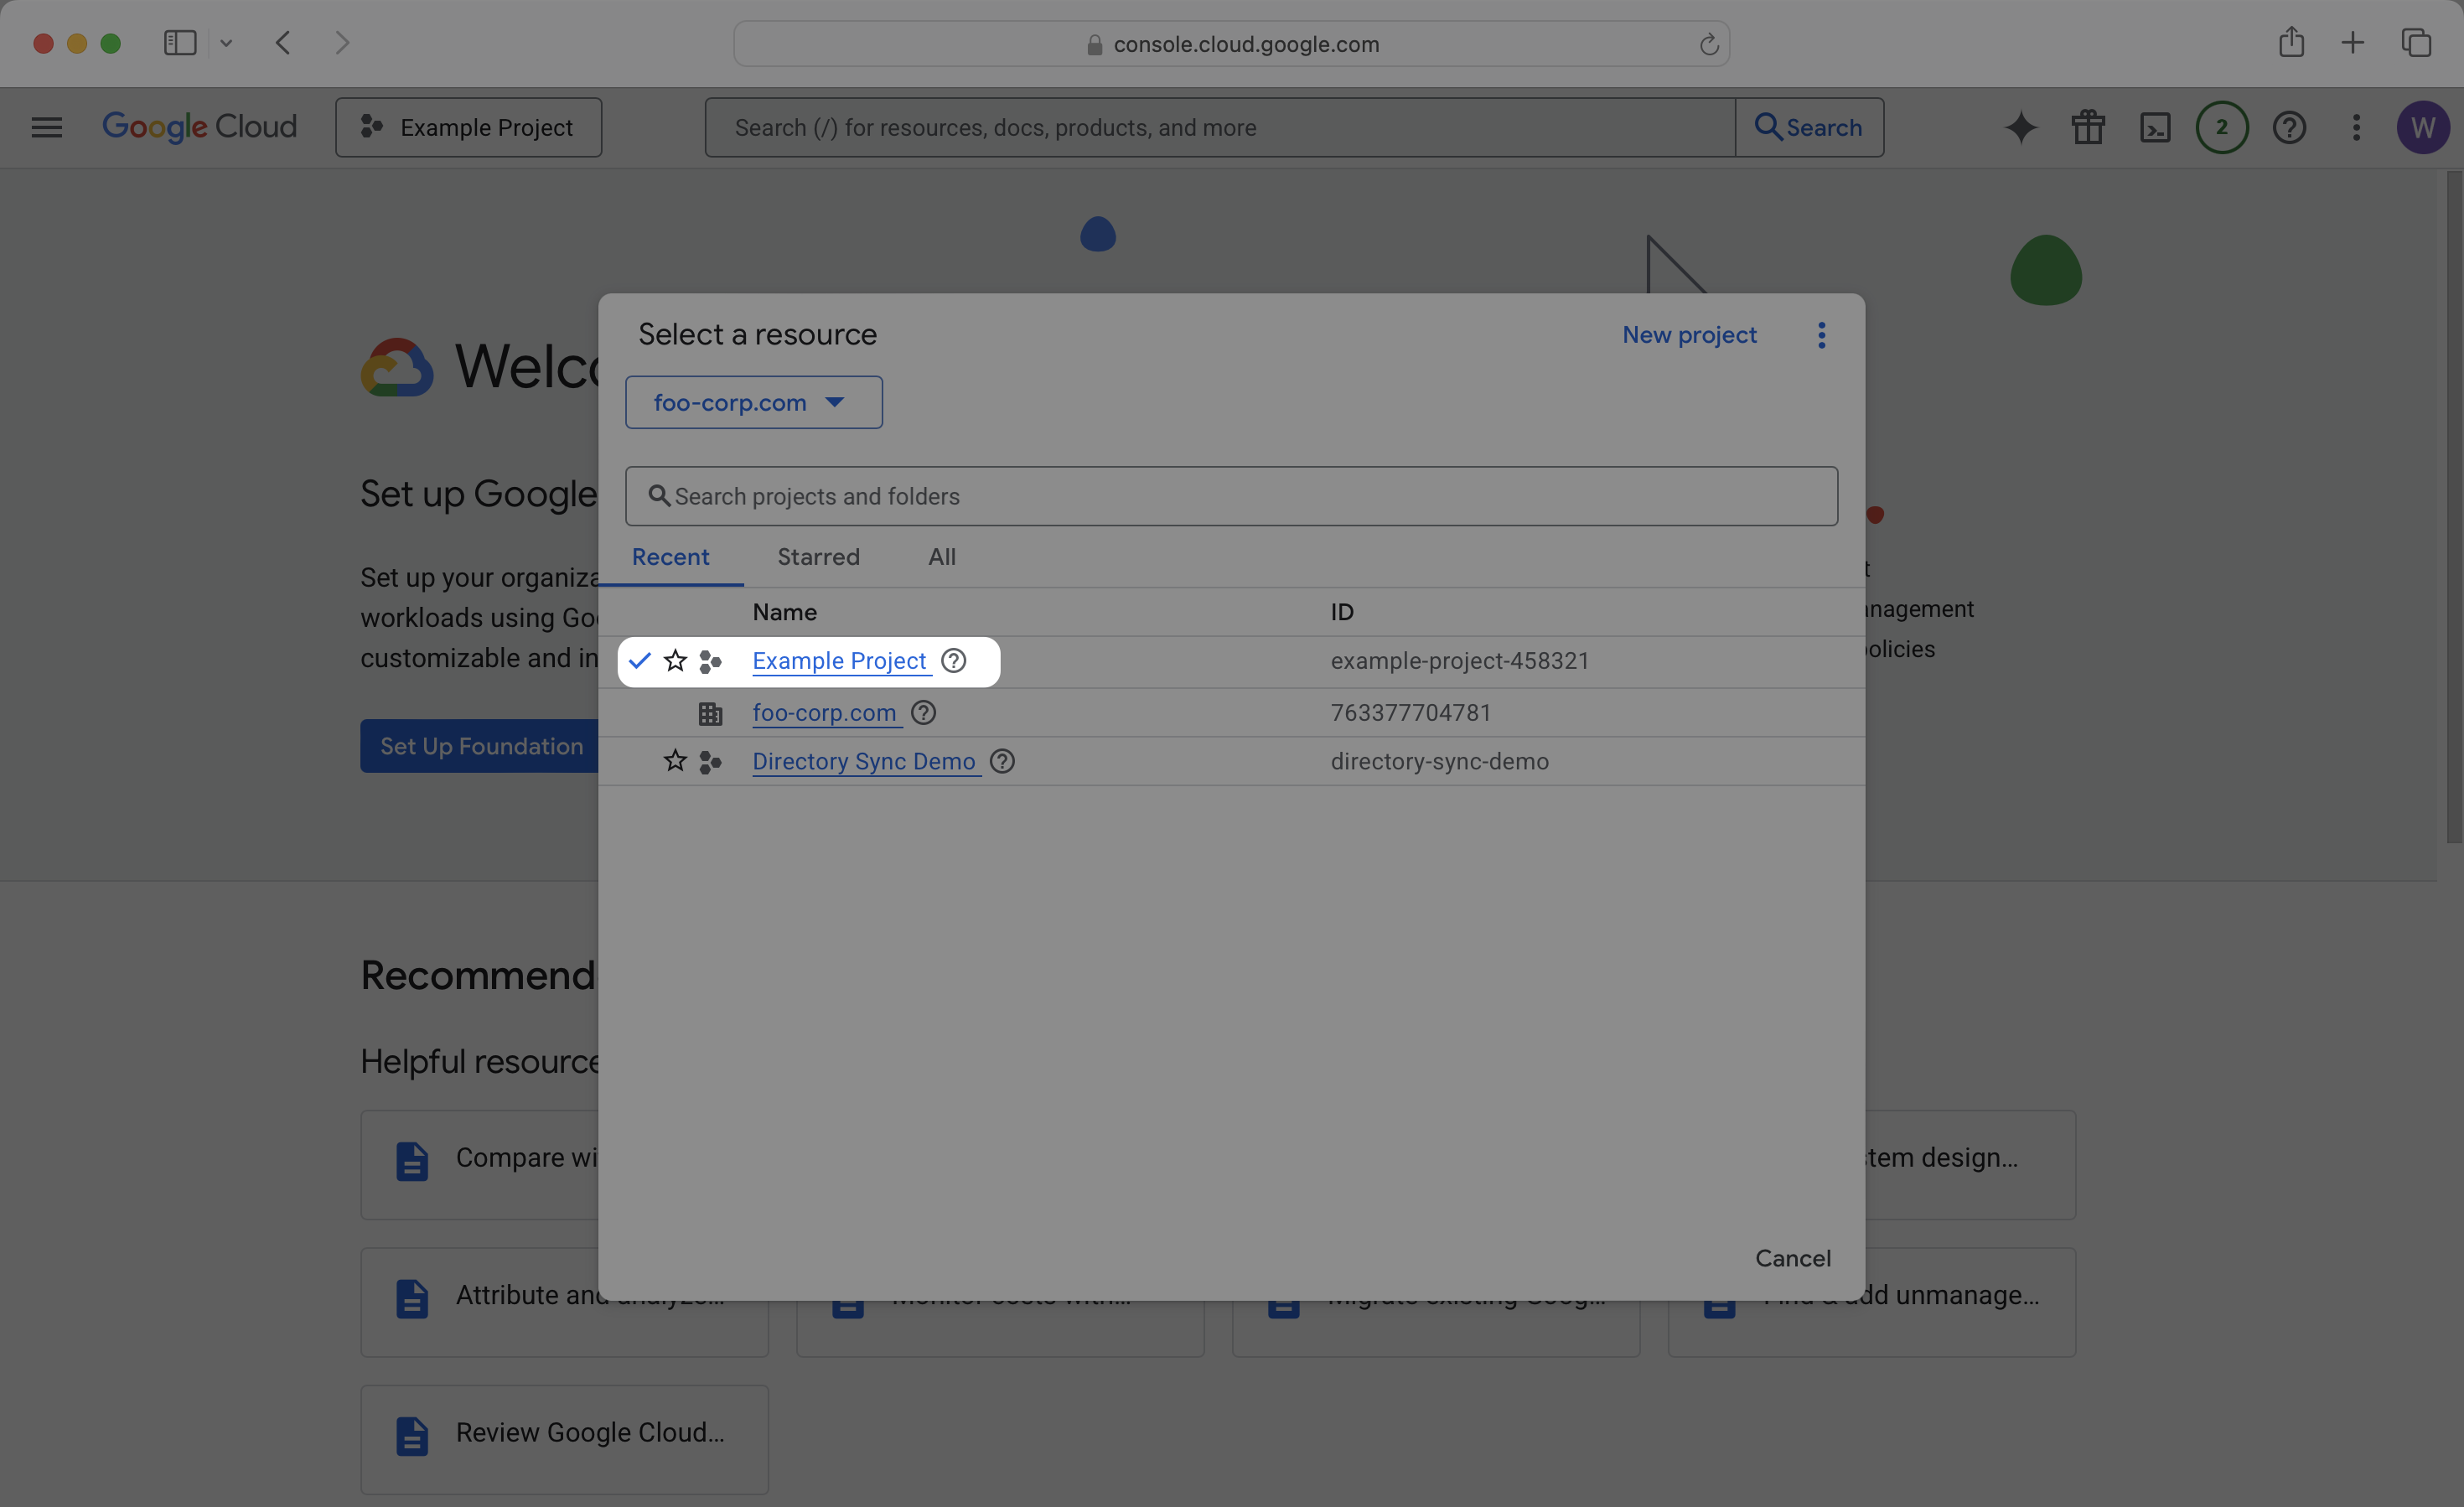Image resolution: width=2464 pixels, height=1507 pixels.
Task: Open the Gemini AI assistant
Action: tap(2021, 127)
